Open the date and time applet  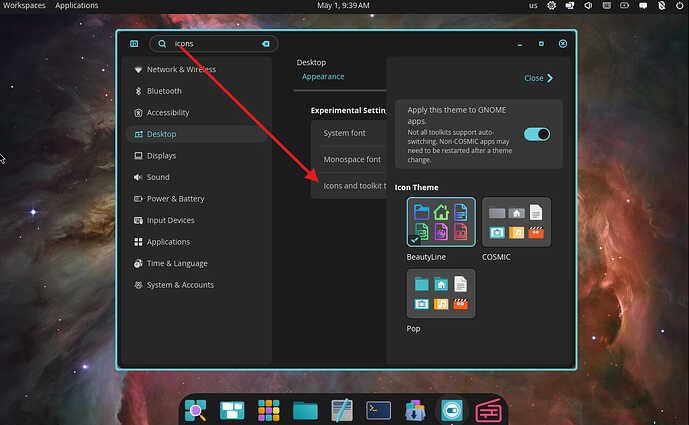coord(343,5)
